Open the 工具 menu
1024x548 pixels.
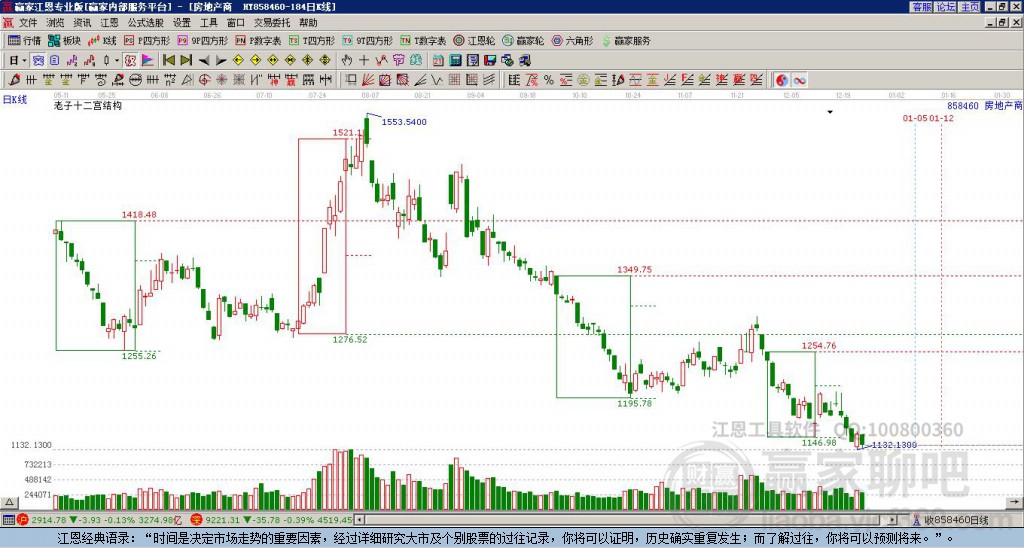coord(208,23)
